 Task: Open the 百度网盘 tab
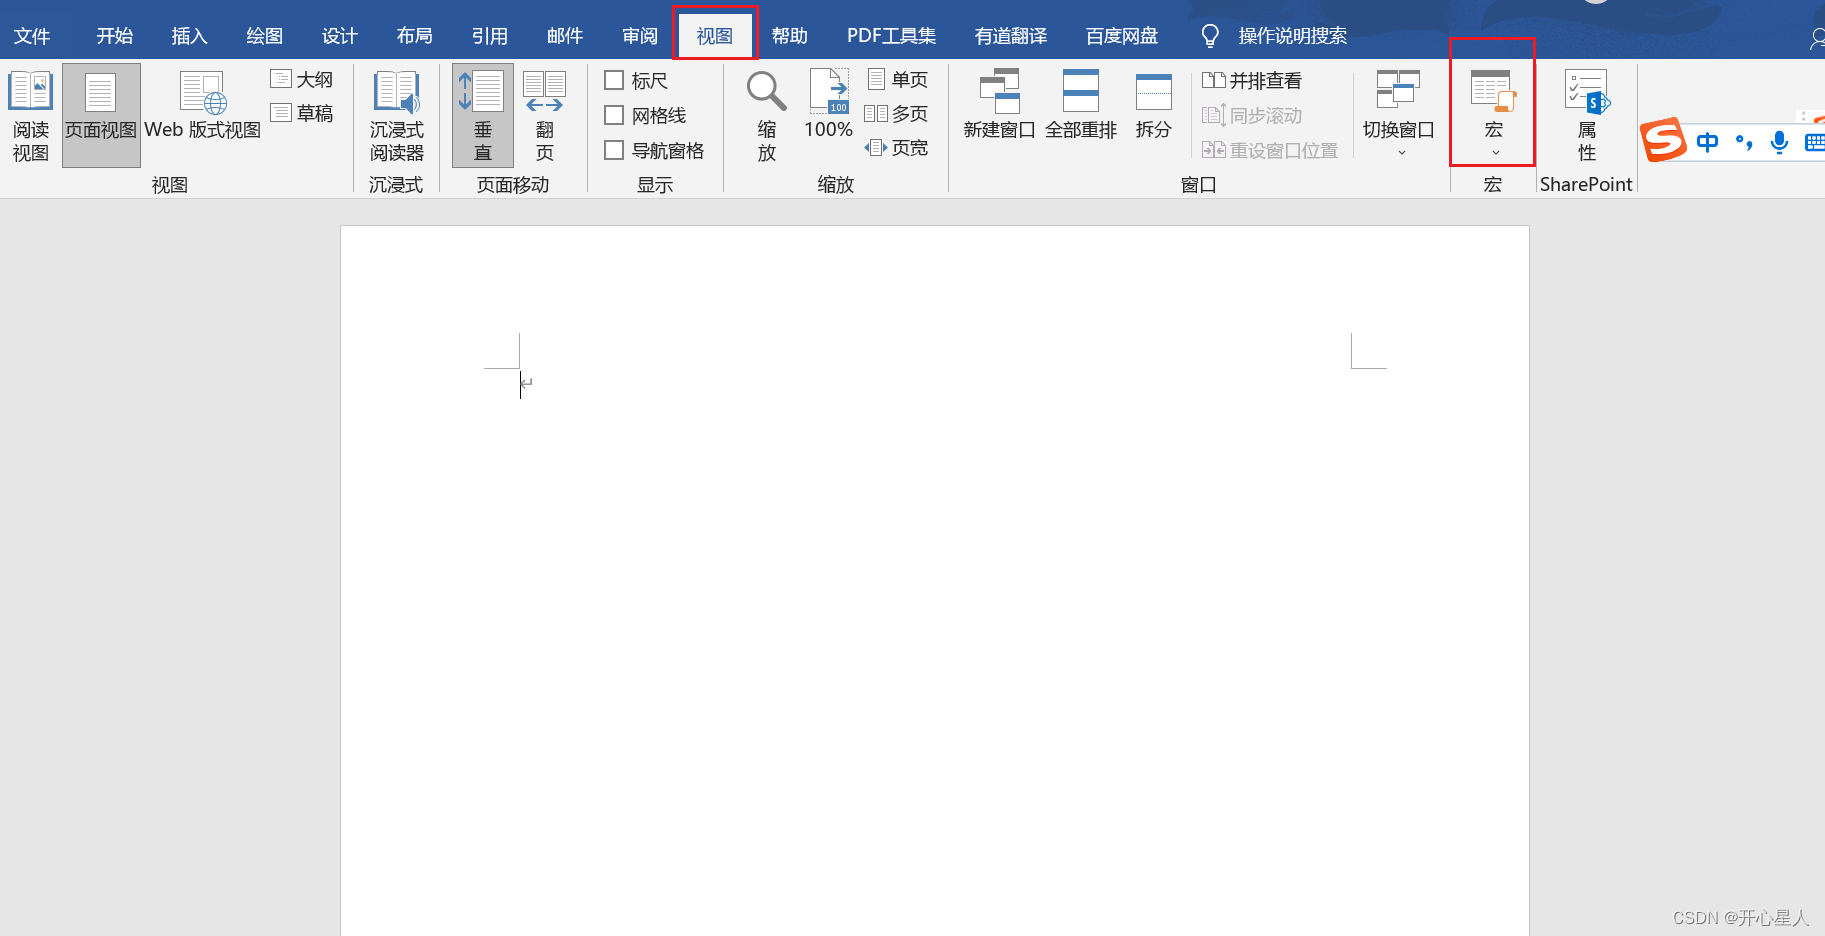(1122, 36)
